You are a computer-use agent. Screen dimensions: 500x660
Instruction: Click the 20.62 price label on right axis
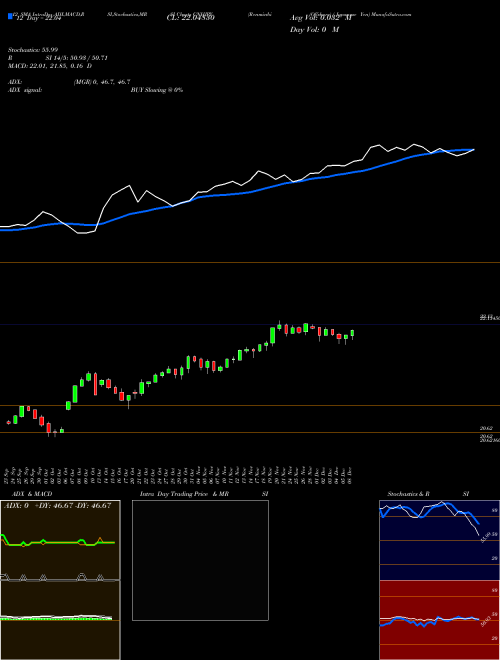486,428
